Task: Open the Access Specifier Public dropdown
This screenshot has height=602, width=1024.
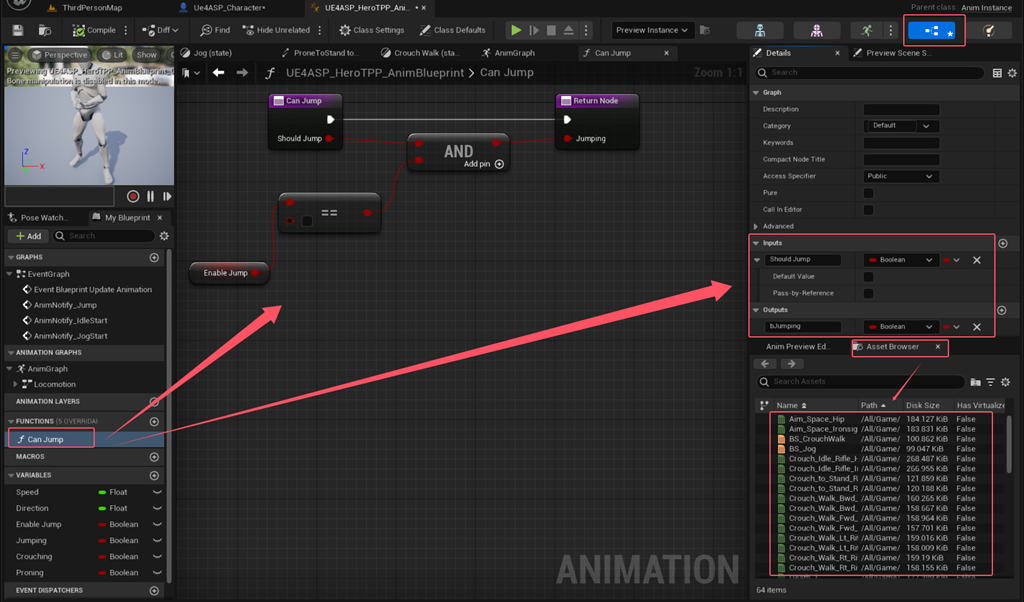Action: (x=901, y=176)
